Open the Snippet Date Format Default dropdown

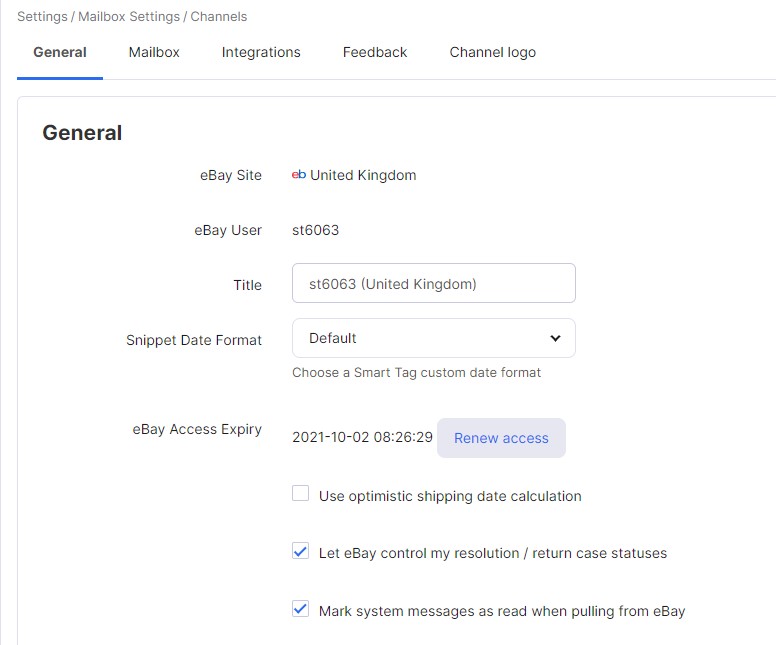(x=434, y=338)
